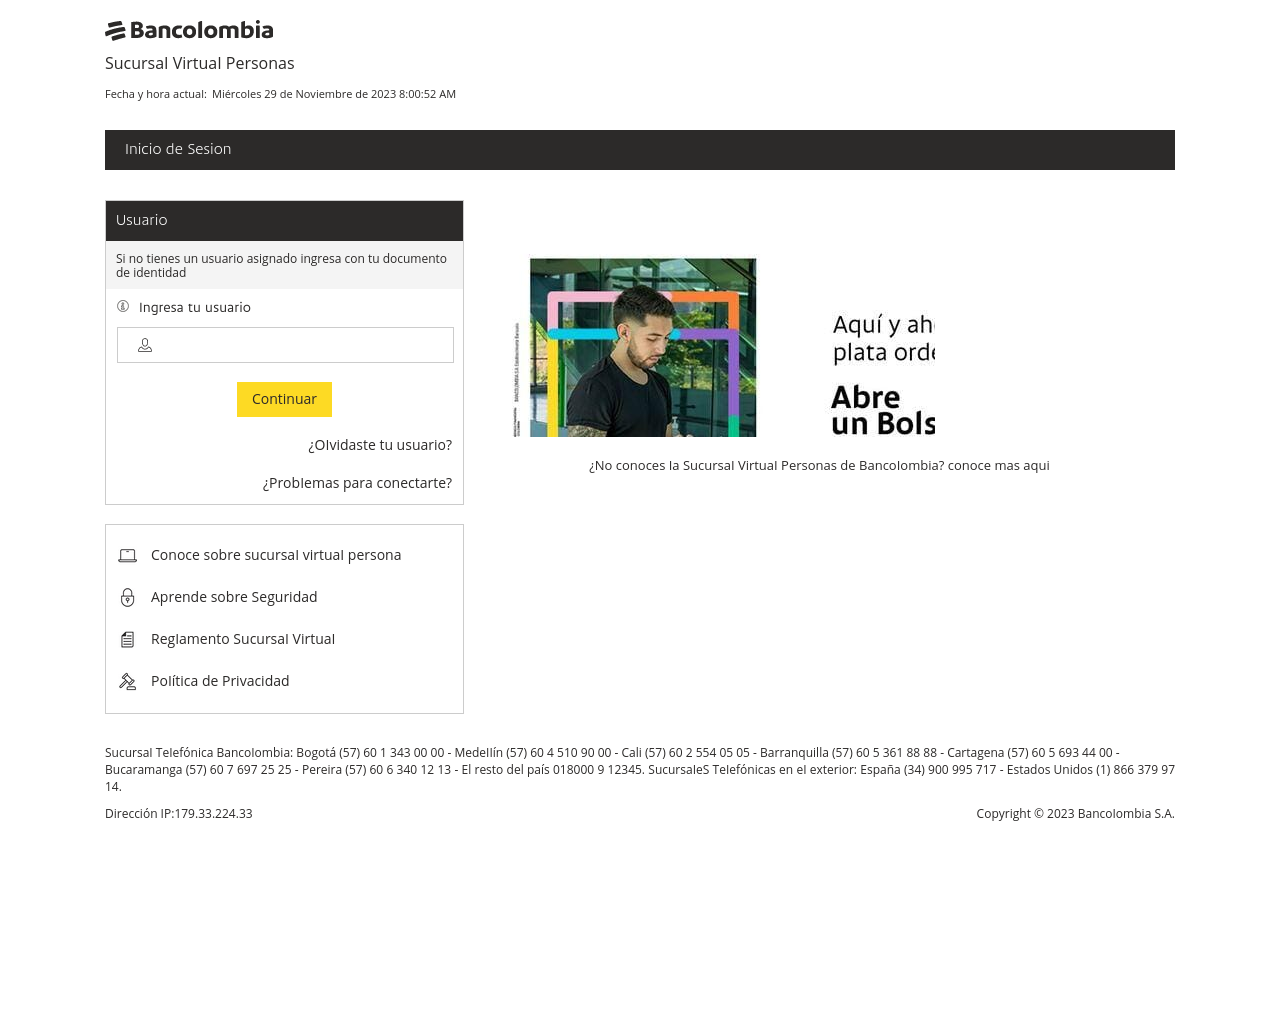Click the padlock icon beside Aprende sobre Seguridad
This screenshot has width=1280, height=1024.
[x=127, y=597]
